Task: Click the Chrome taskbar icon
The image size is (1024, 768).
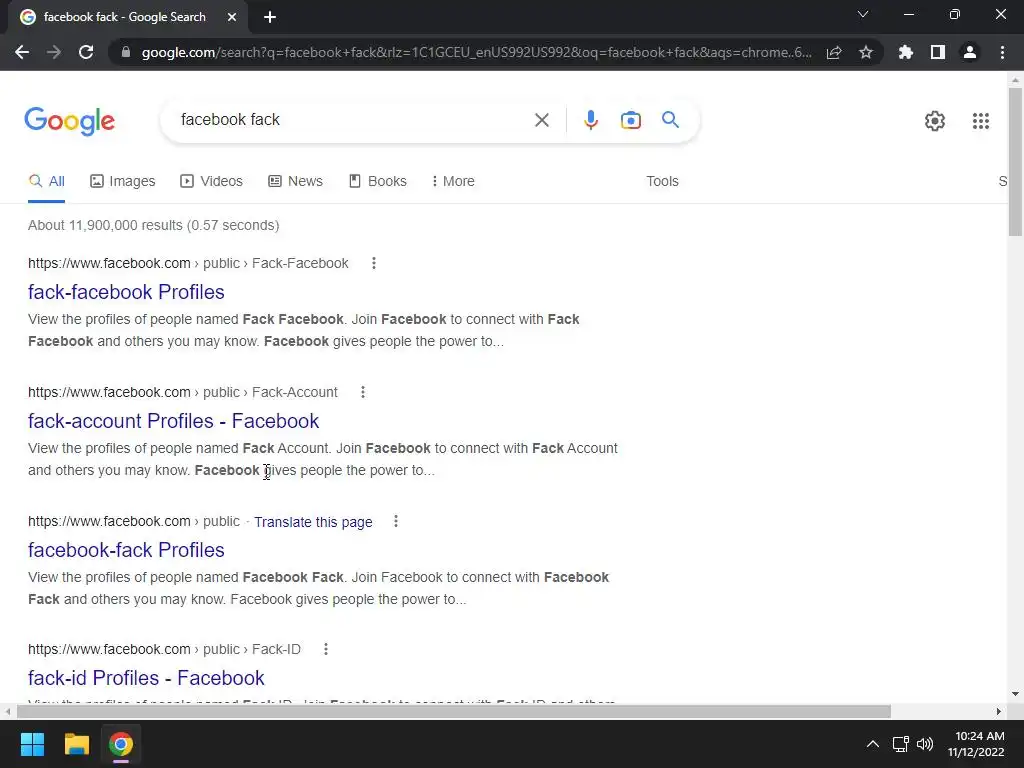Action: click(121, 744)
